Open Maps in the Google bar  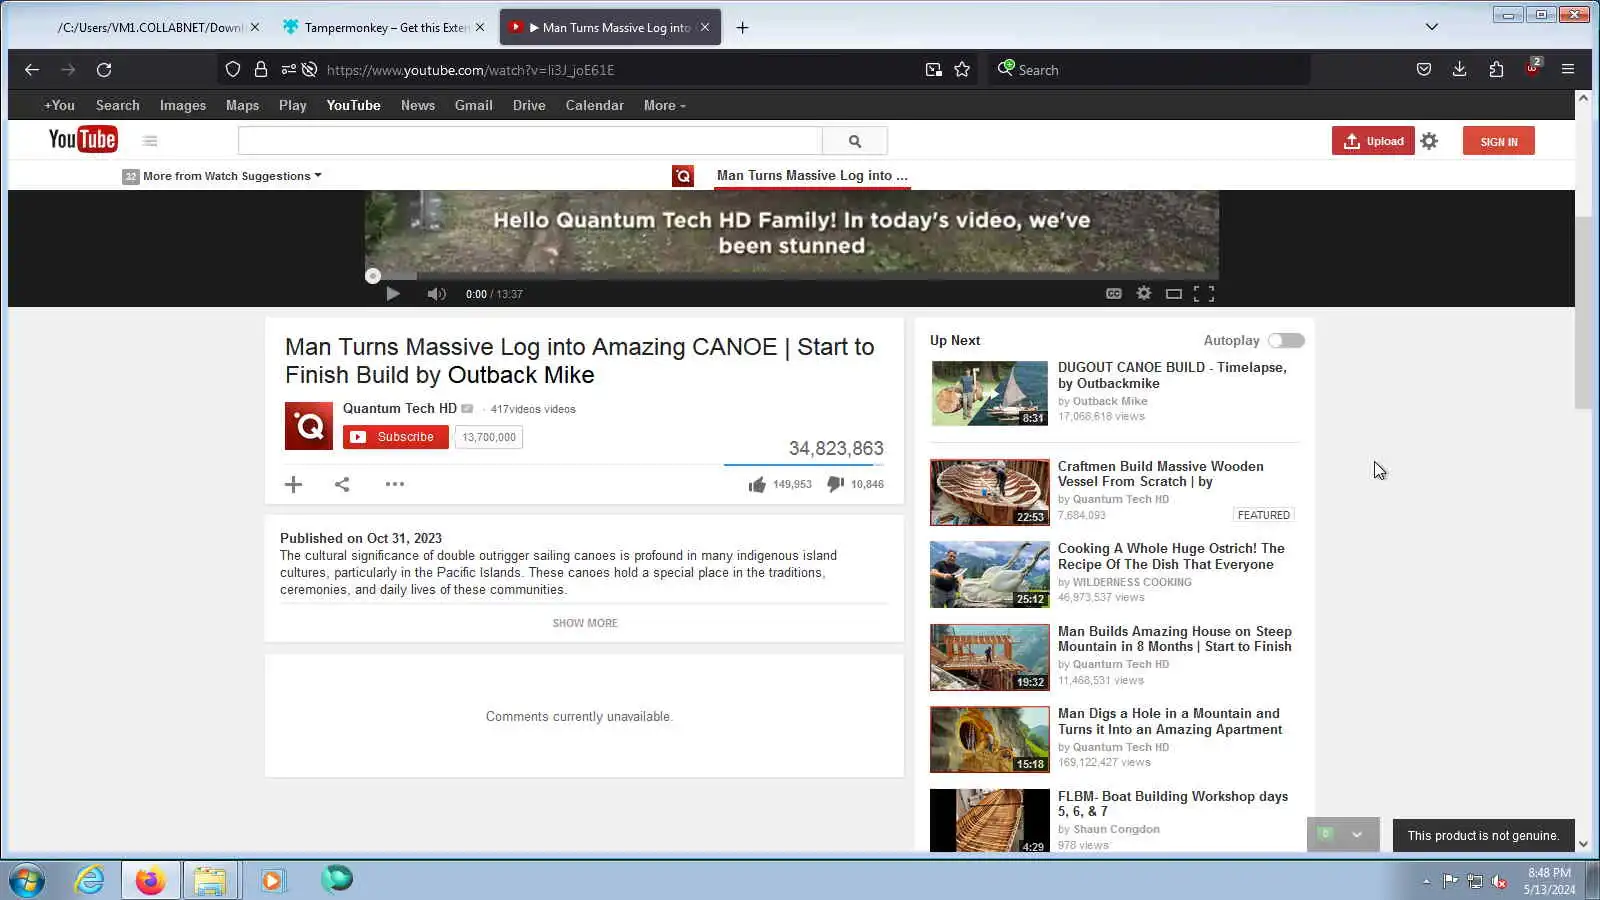242,106
